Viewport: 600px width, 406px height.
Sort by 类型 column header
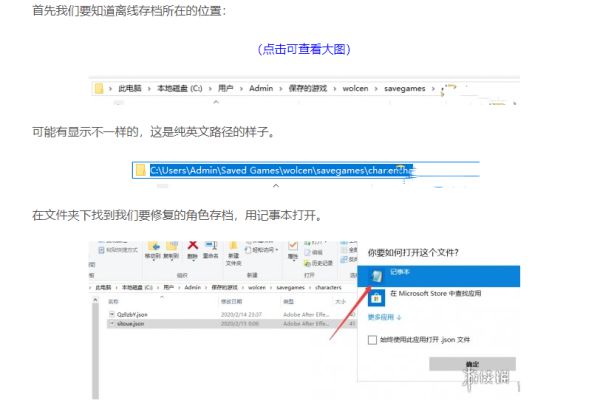289,302
